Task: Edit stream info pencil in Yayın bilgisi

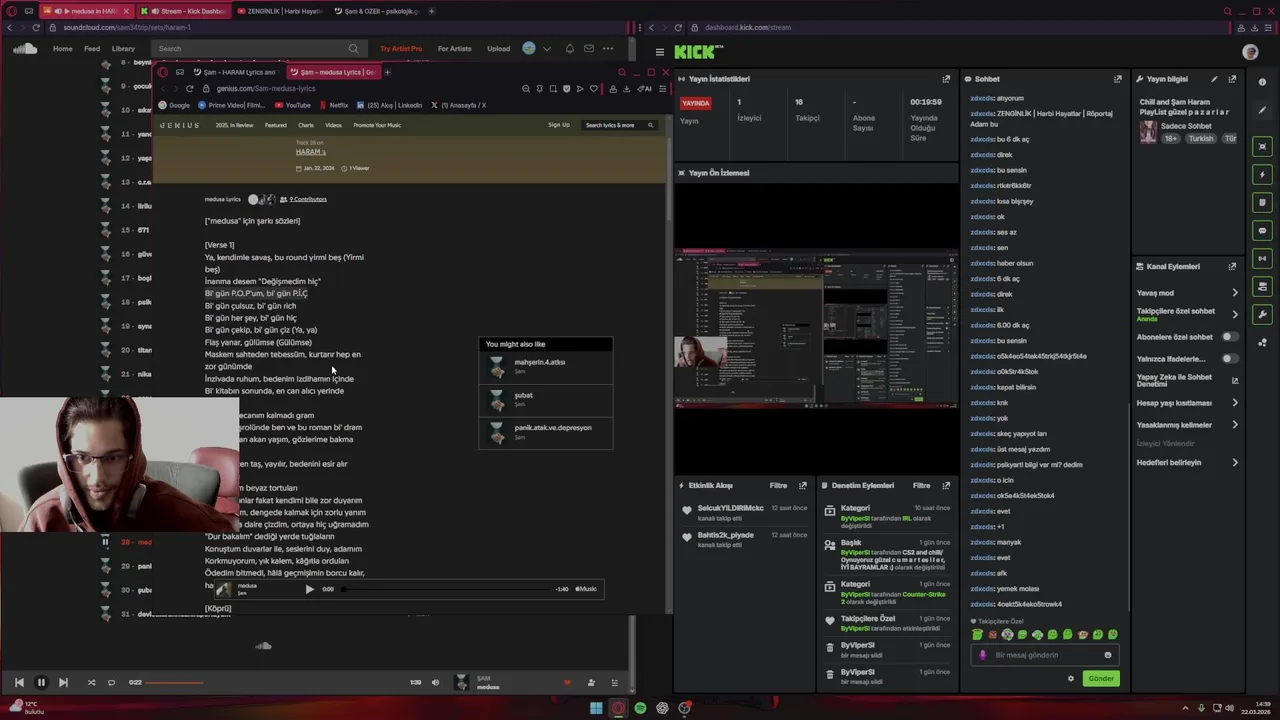Action: pos(1214,79)
